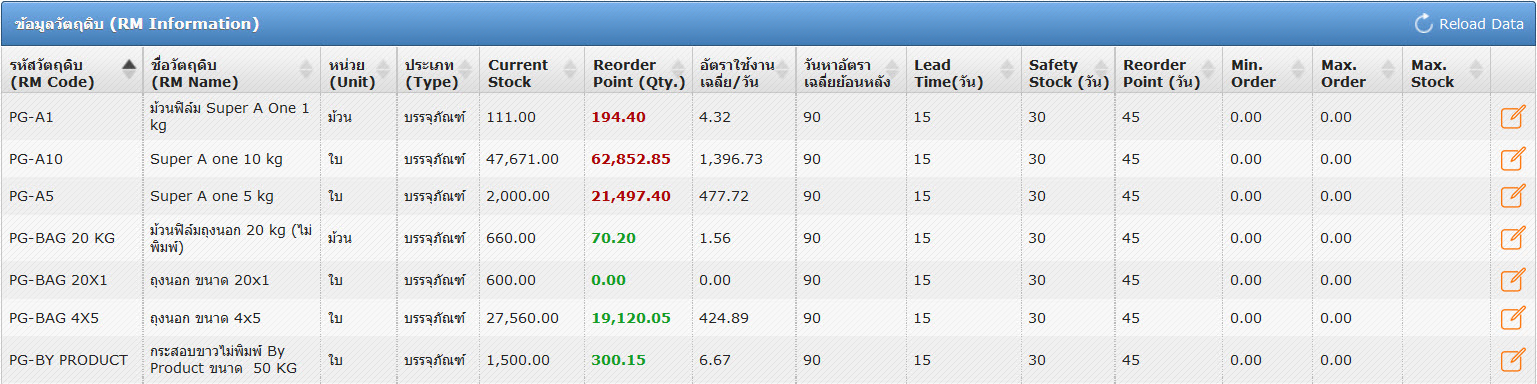The width and height of the screenshot is (1537, 384).
Task: Click green reorder value 300.15
Action: (x=619, y=360)
